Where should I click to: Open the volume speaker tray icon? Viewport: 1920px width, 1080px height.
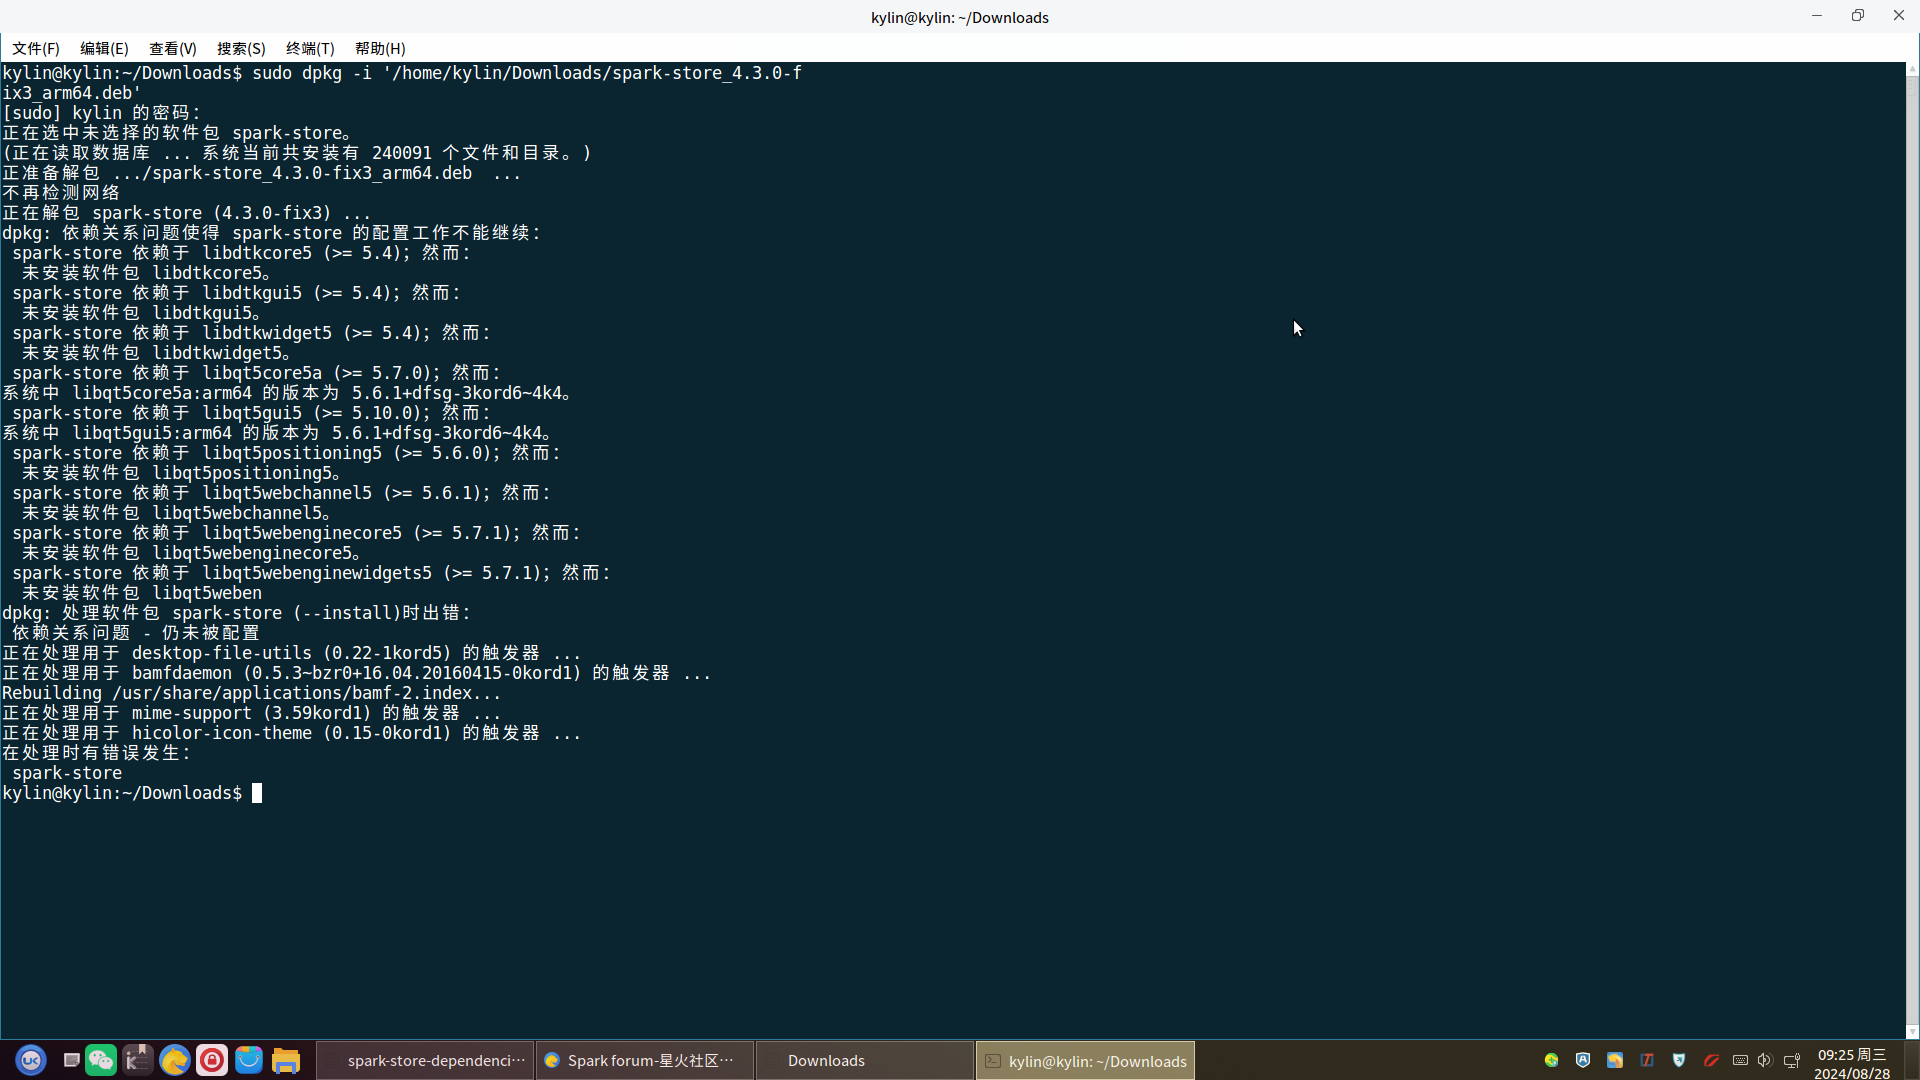[1764, 1060]
